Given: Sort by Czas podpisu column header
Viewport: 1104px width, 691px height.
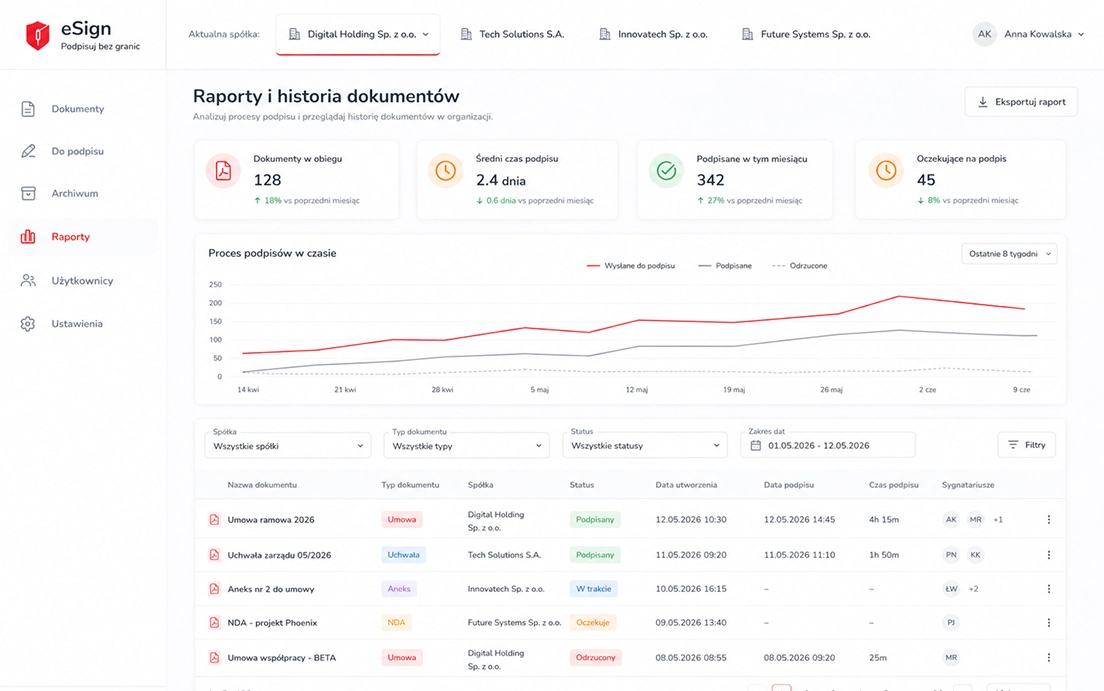Looking at the screenshot, I should [x=893, y=485].
